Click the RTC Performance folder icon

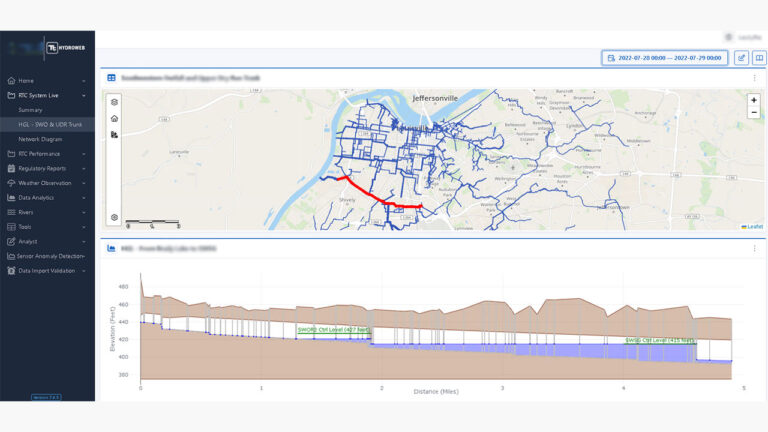[x=11, y=154]
